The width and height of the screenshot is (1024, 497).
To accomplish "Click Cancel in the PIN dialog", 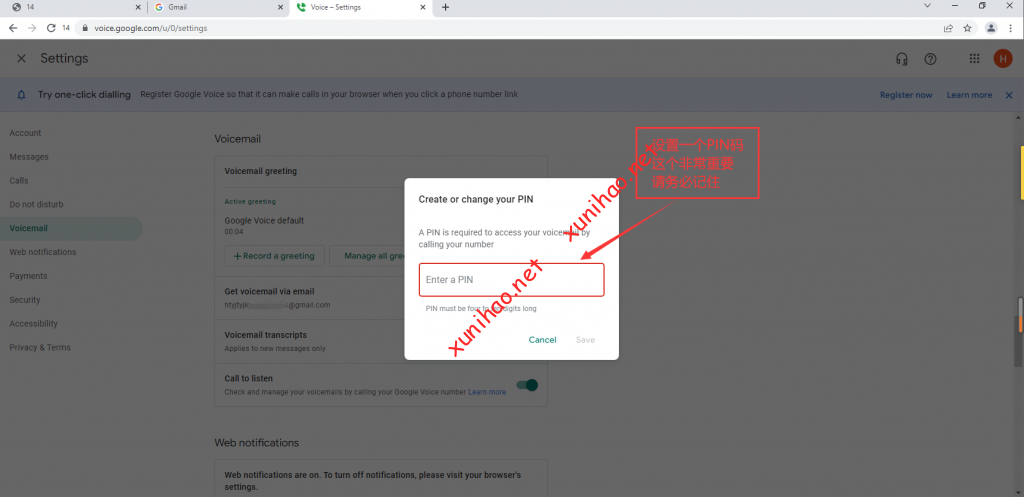I will click(x=542, y=340).
